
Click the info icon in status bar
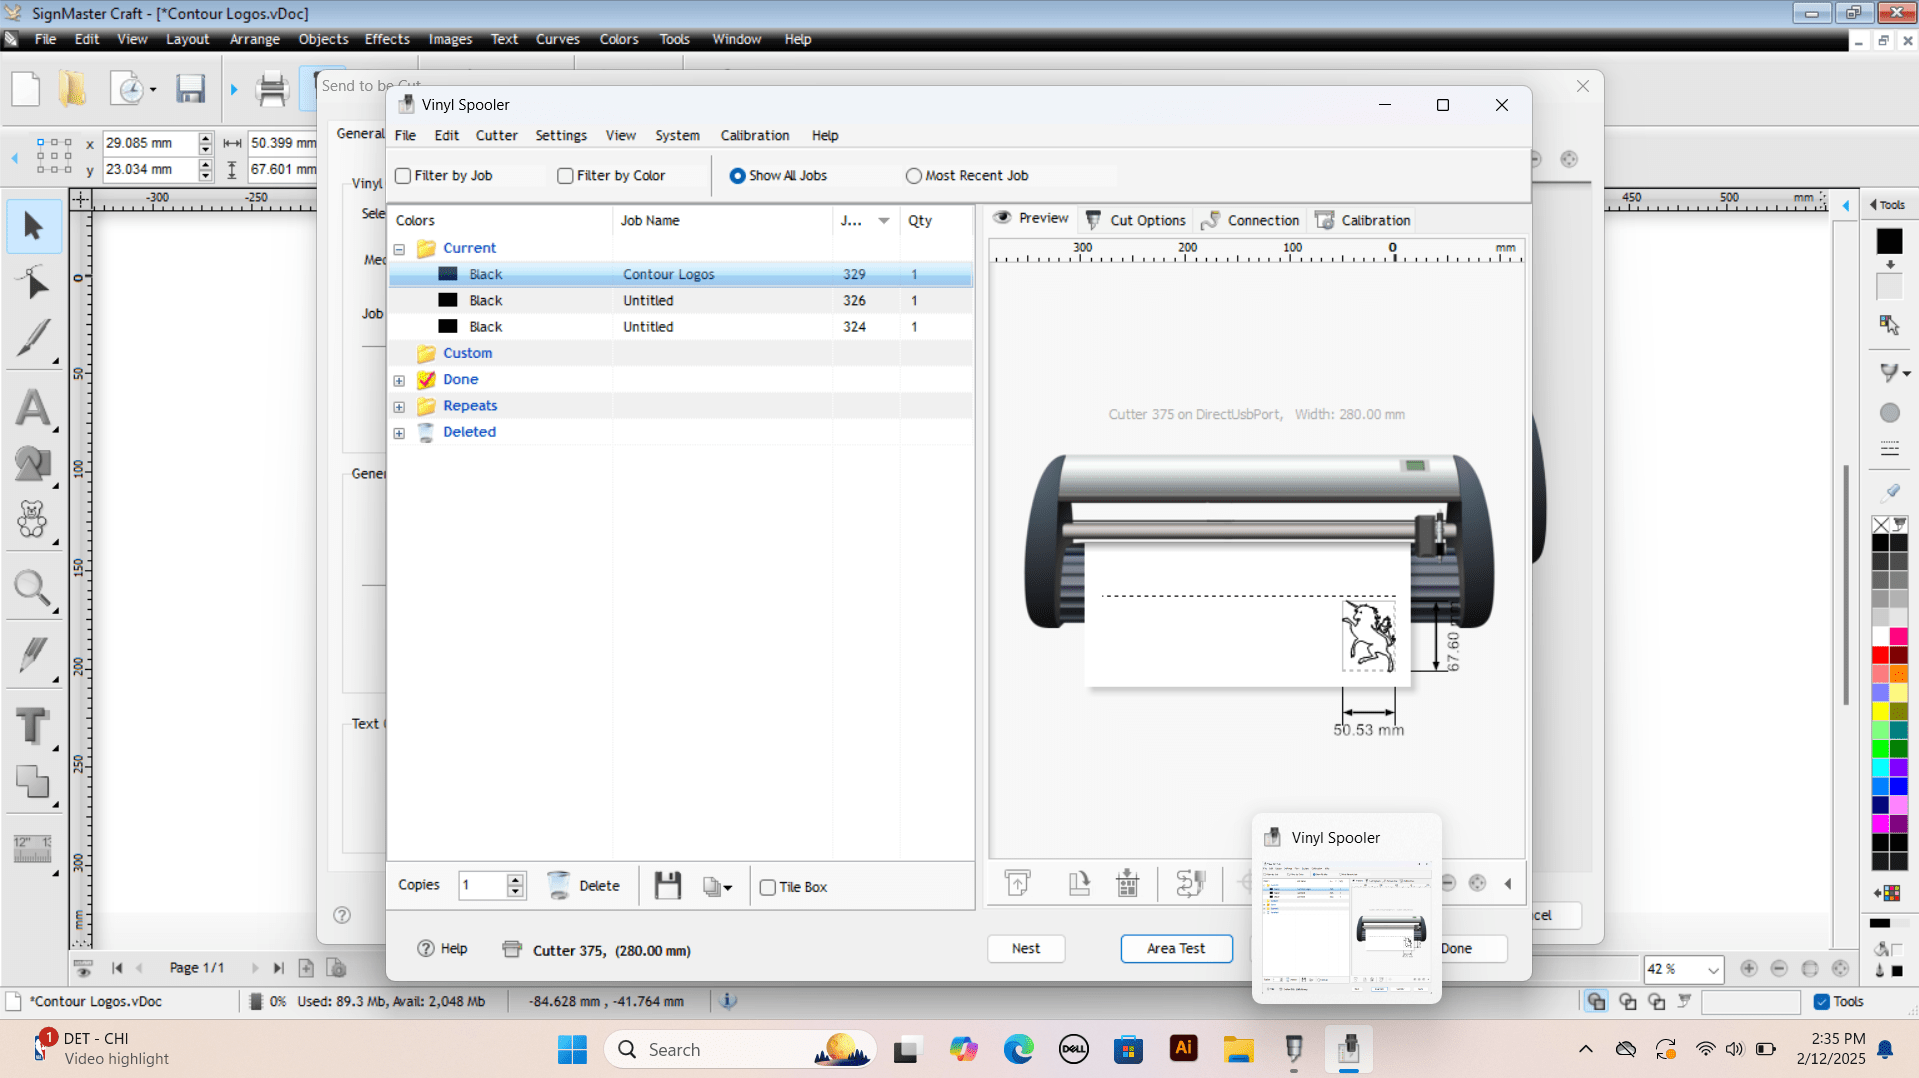(729, 1001)
